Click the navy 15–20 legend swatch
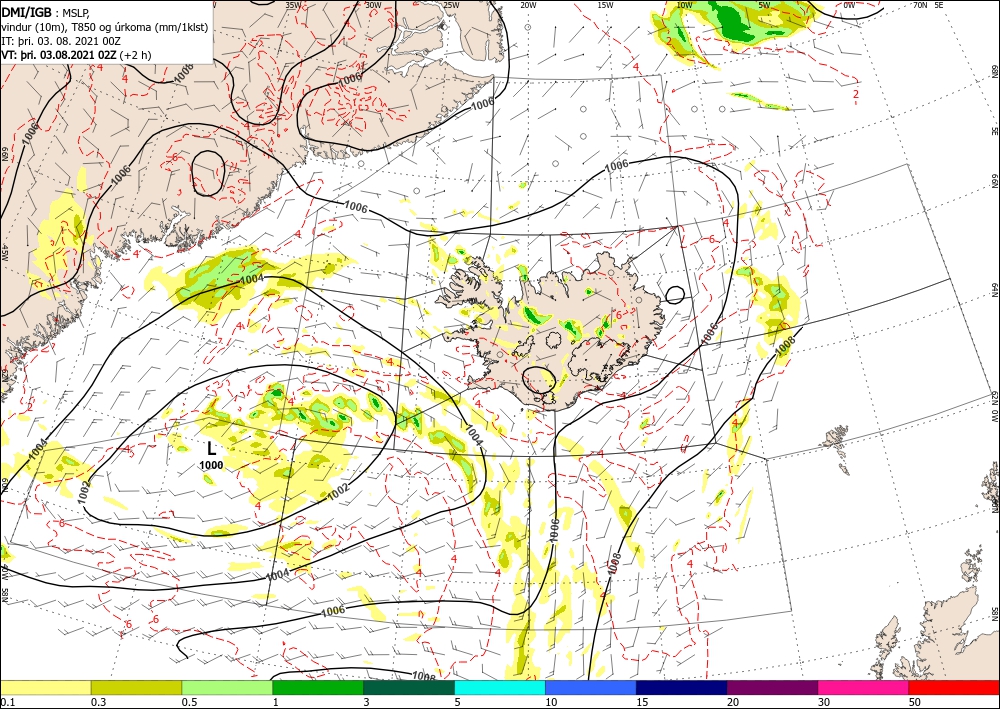This screenshot has height=709, width=1000. pos(681,688)
